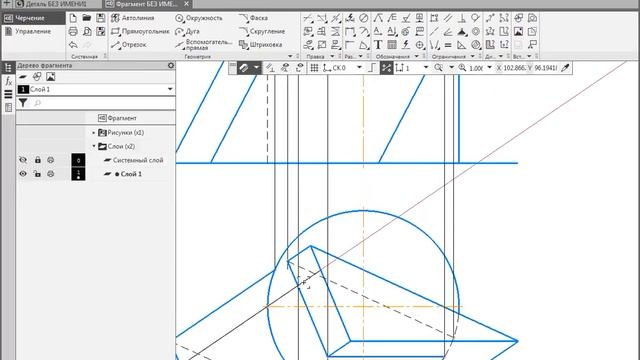Open the СК 0 coordinate system dropdown
The image size is (640, 360).
(x=360, y=68)
